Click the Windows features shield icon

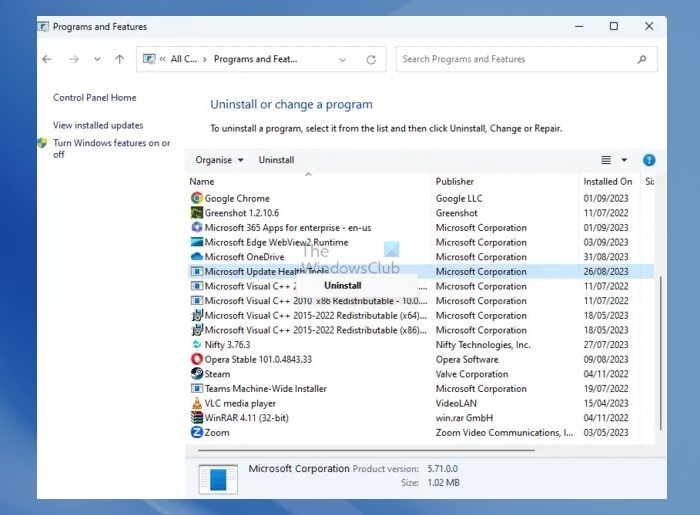coord(43,143)
